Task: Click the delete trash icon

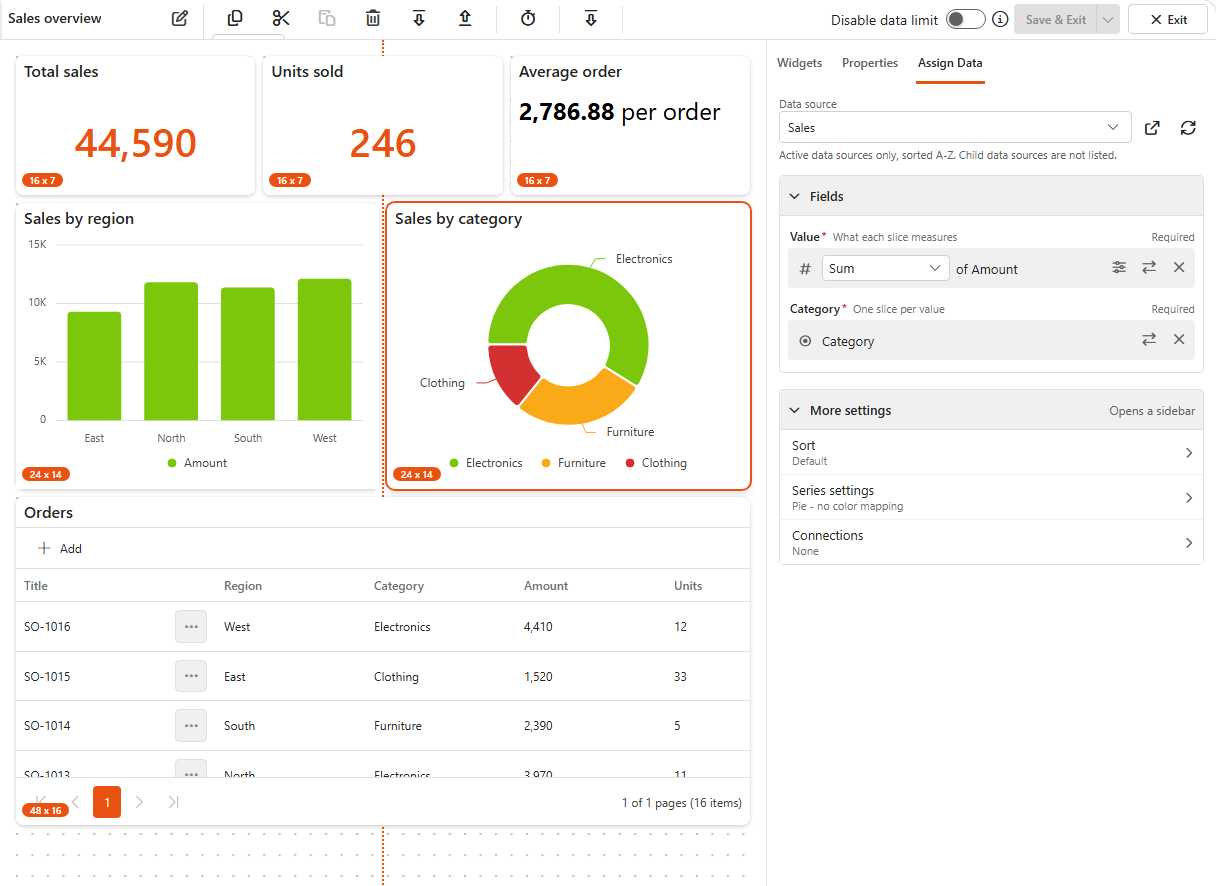Action: tap(373, 18)
